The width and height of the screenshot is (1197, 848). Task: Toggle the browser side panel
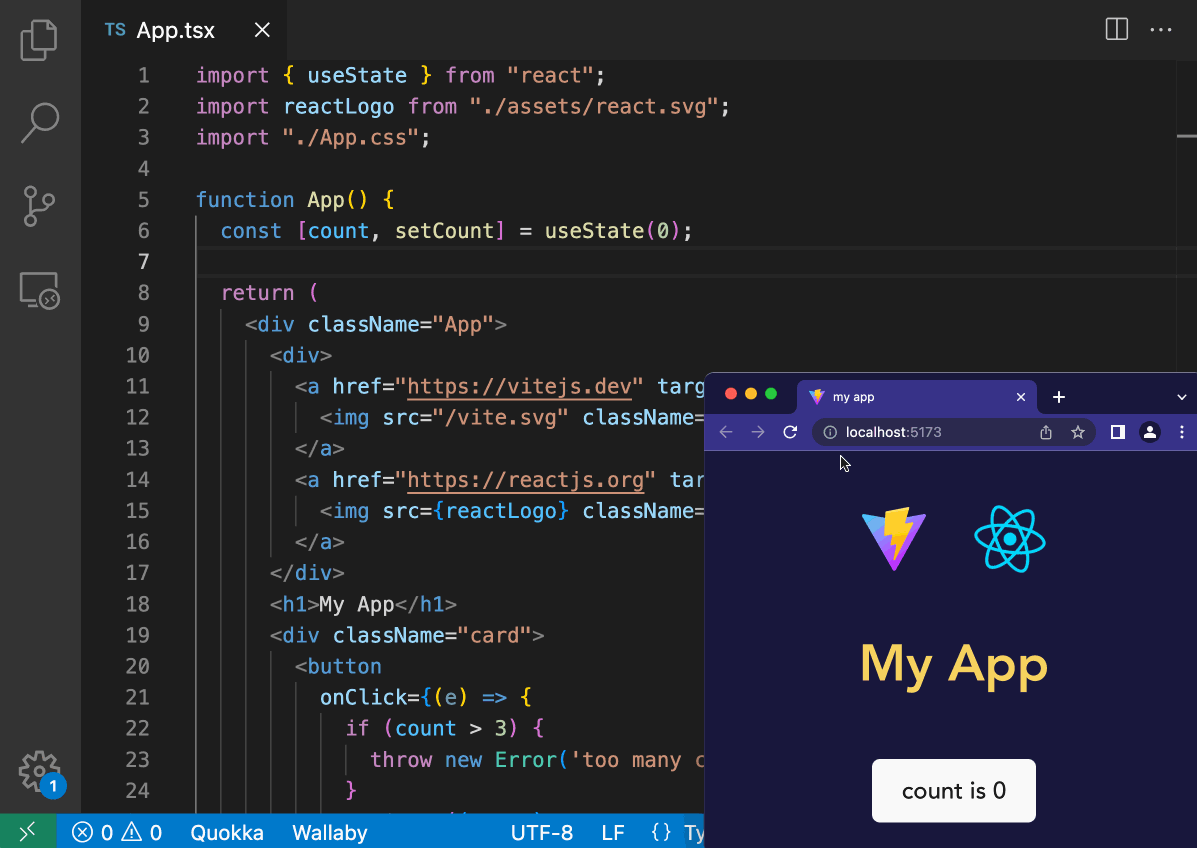pos(1118,432)
